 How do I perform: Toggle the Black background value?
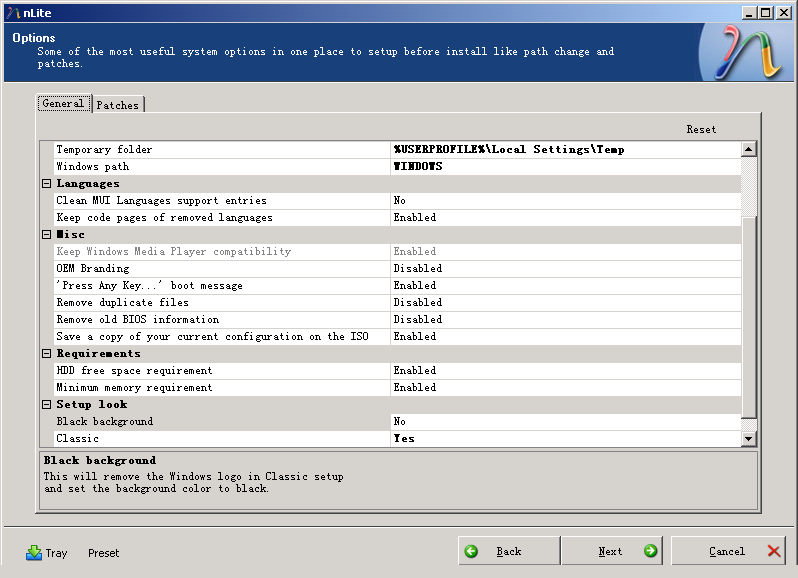click(x=565, y=422)
